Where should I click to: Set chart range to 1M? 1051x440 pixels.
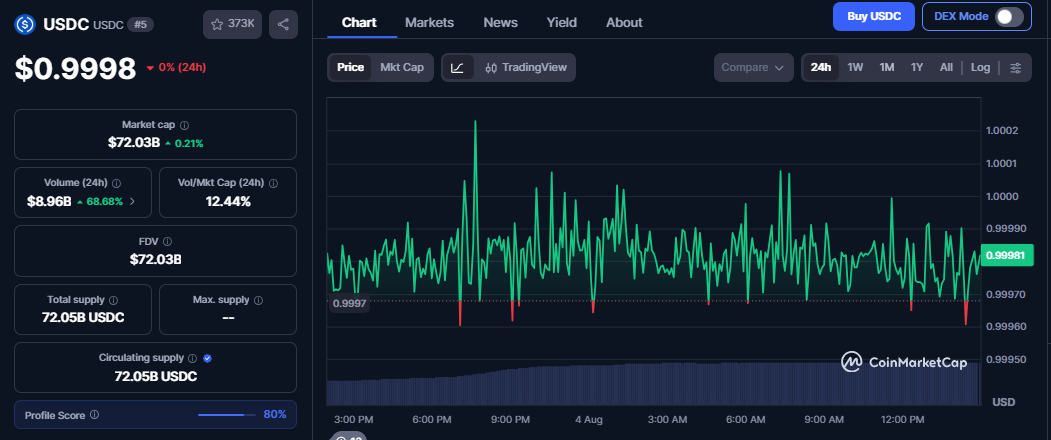[887, 68]
